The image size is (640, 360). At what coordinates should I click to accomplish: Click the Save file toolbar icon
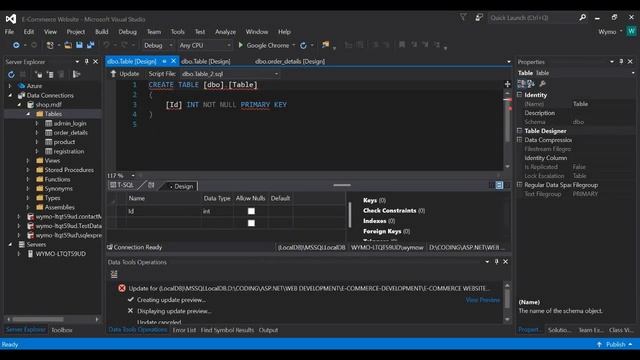coord(79,45)
